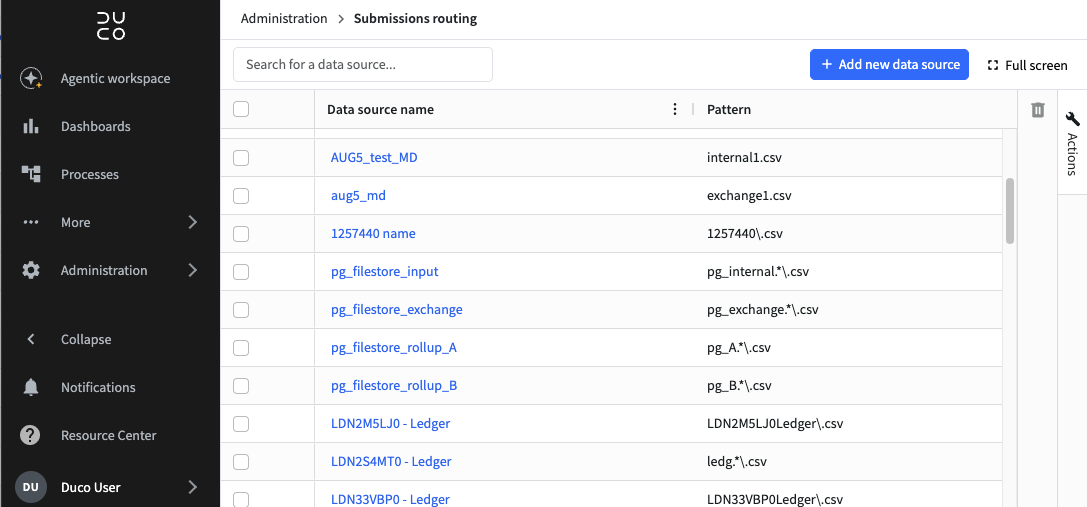The image size is (1087, 507).
Task: Click the exchange1.csv pattern cell
Action: 749,196
